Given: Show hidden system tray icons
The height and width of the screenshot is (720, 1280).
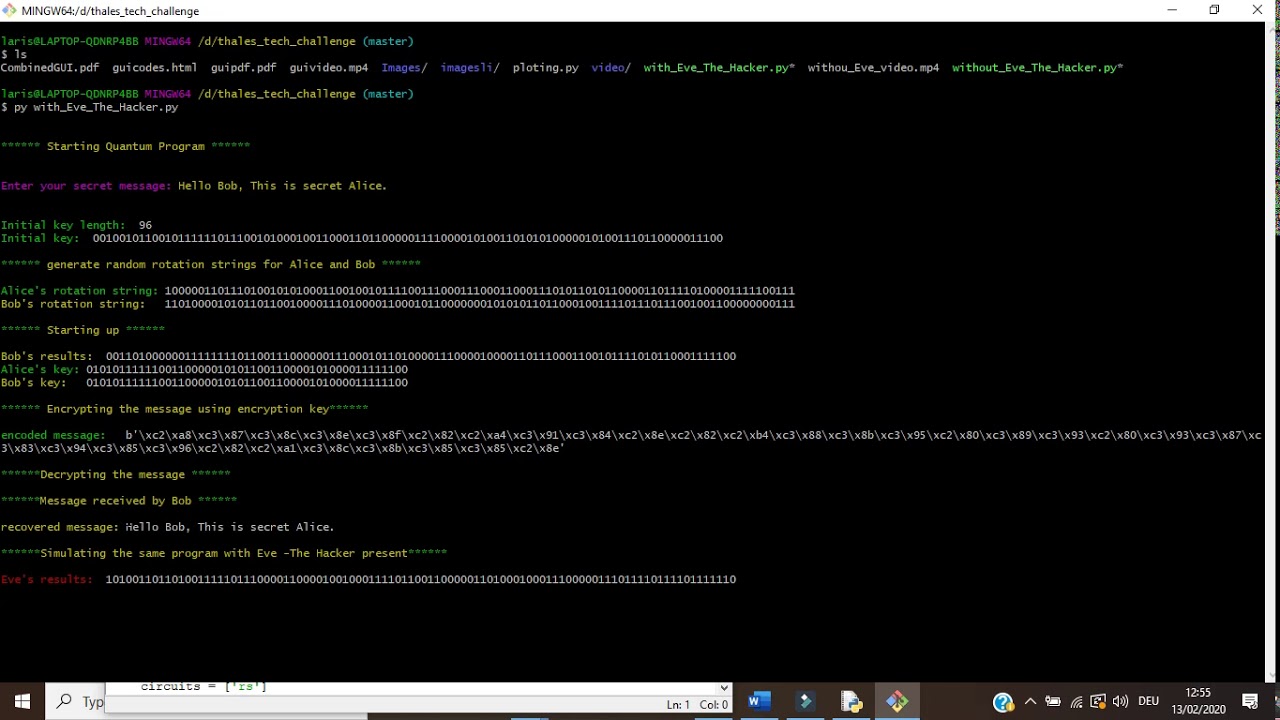Looking at the screenshot, I should point(1030,702).
